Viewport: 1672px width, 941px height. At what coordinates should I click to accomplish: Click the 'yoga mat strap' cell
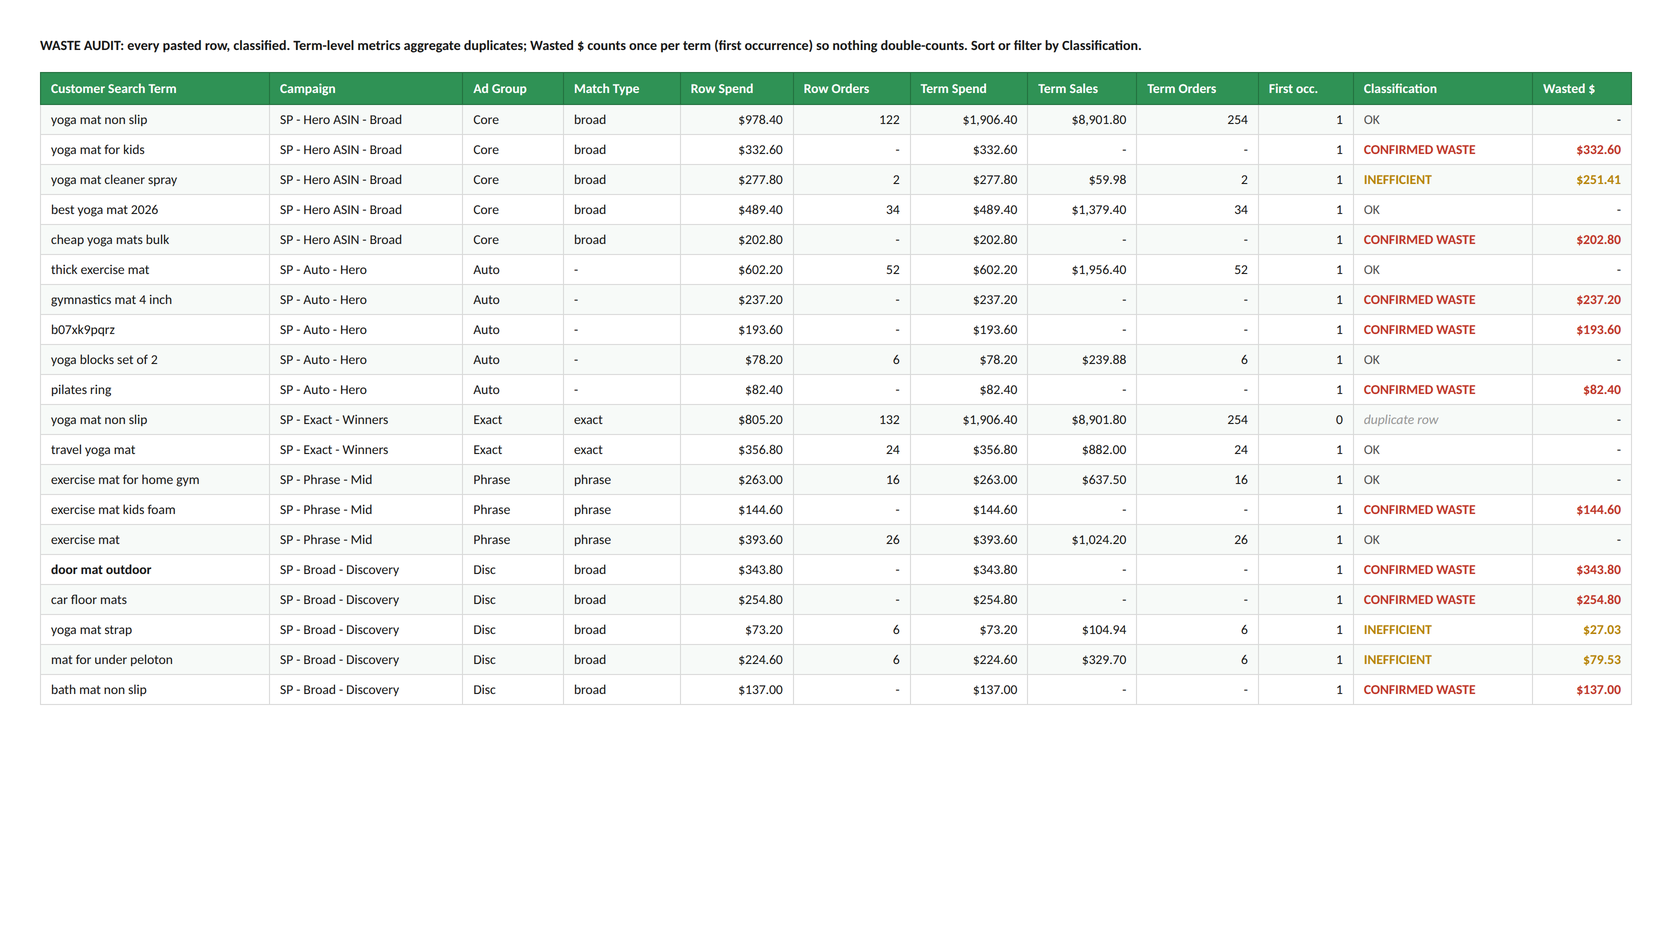(154, 630)
